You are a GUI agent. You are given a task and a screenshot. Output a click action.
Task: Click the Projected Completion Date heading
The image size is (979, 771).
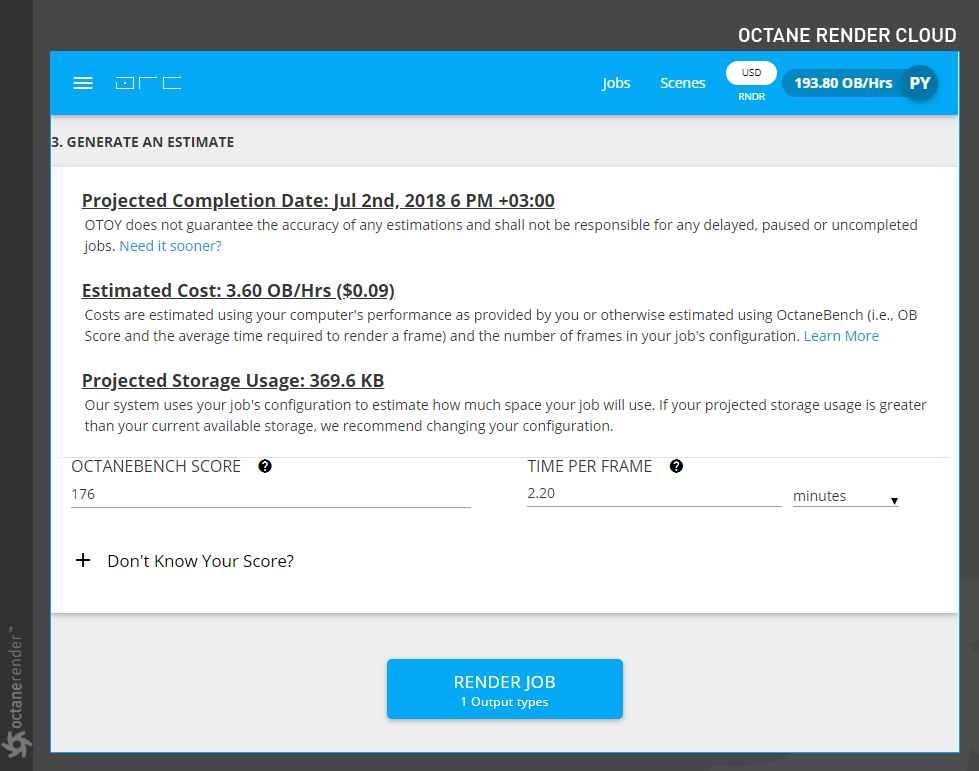pos(318,200)
